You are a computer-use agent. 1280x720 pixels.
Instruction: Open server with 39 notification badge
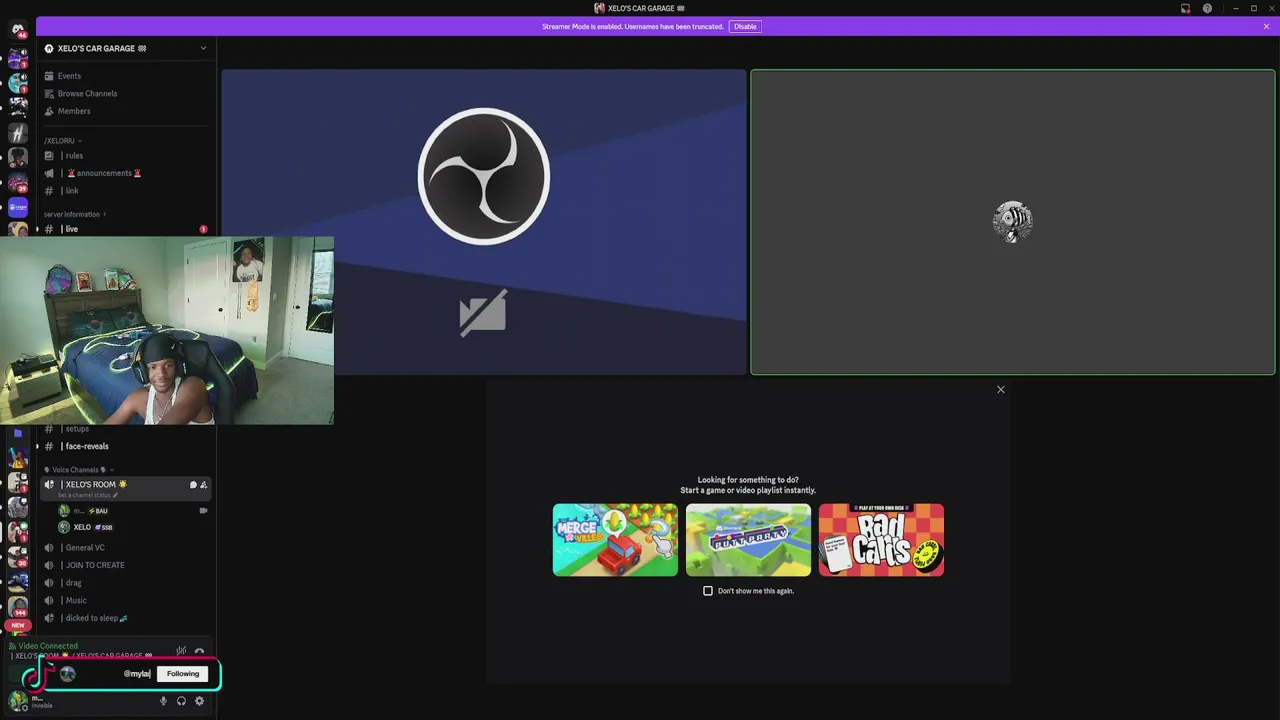click(x=17, y=183)
